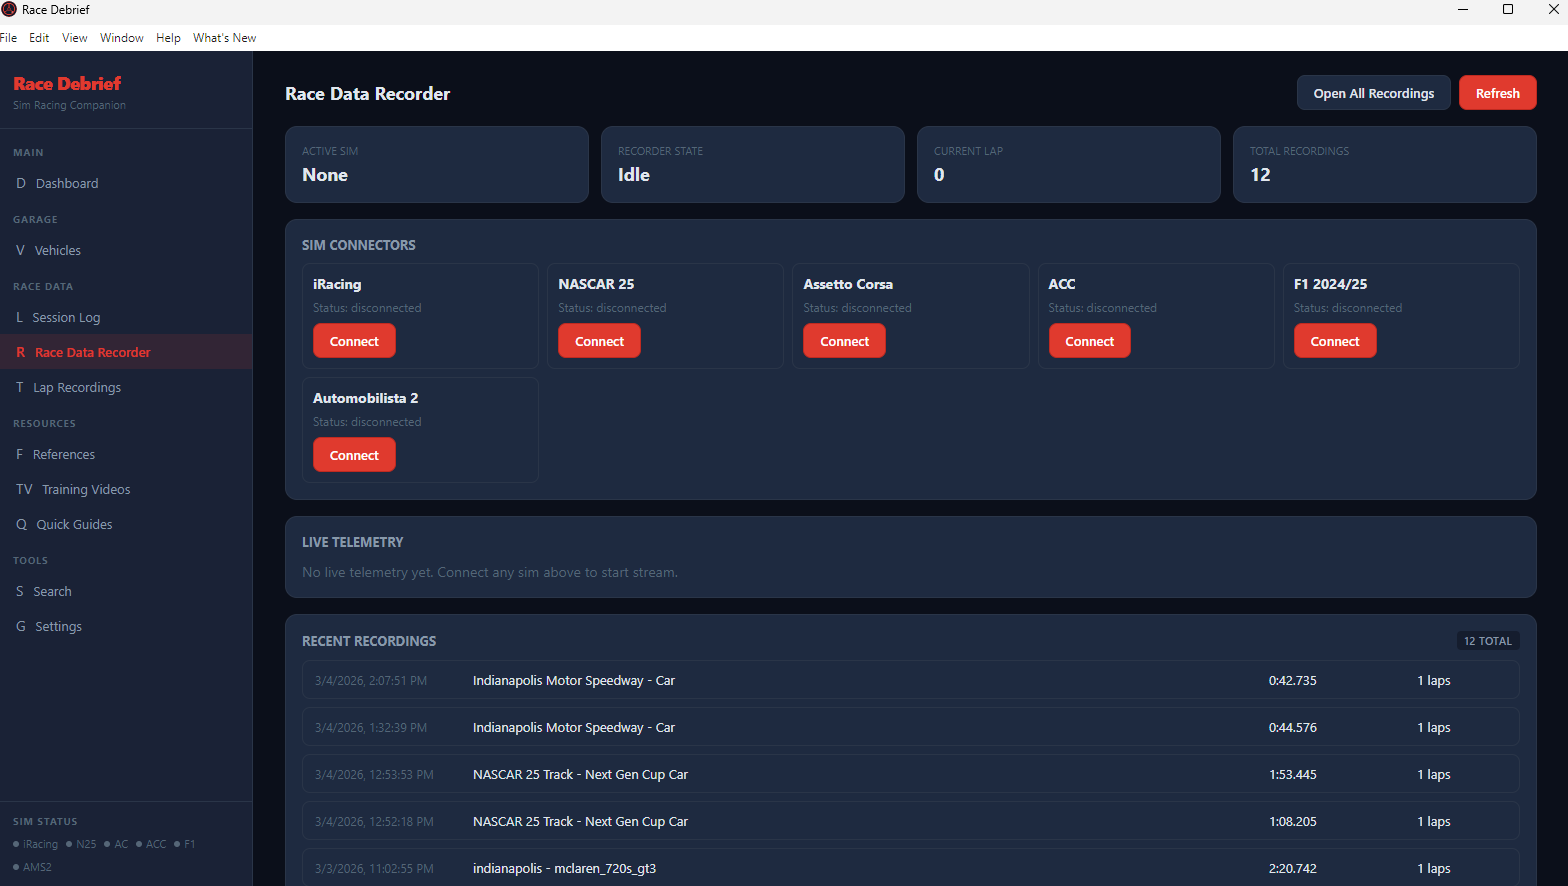
Task: Open the 12:53:53 PM NASCAR 25 Track recording
Action: tap(911, 774)
